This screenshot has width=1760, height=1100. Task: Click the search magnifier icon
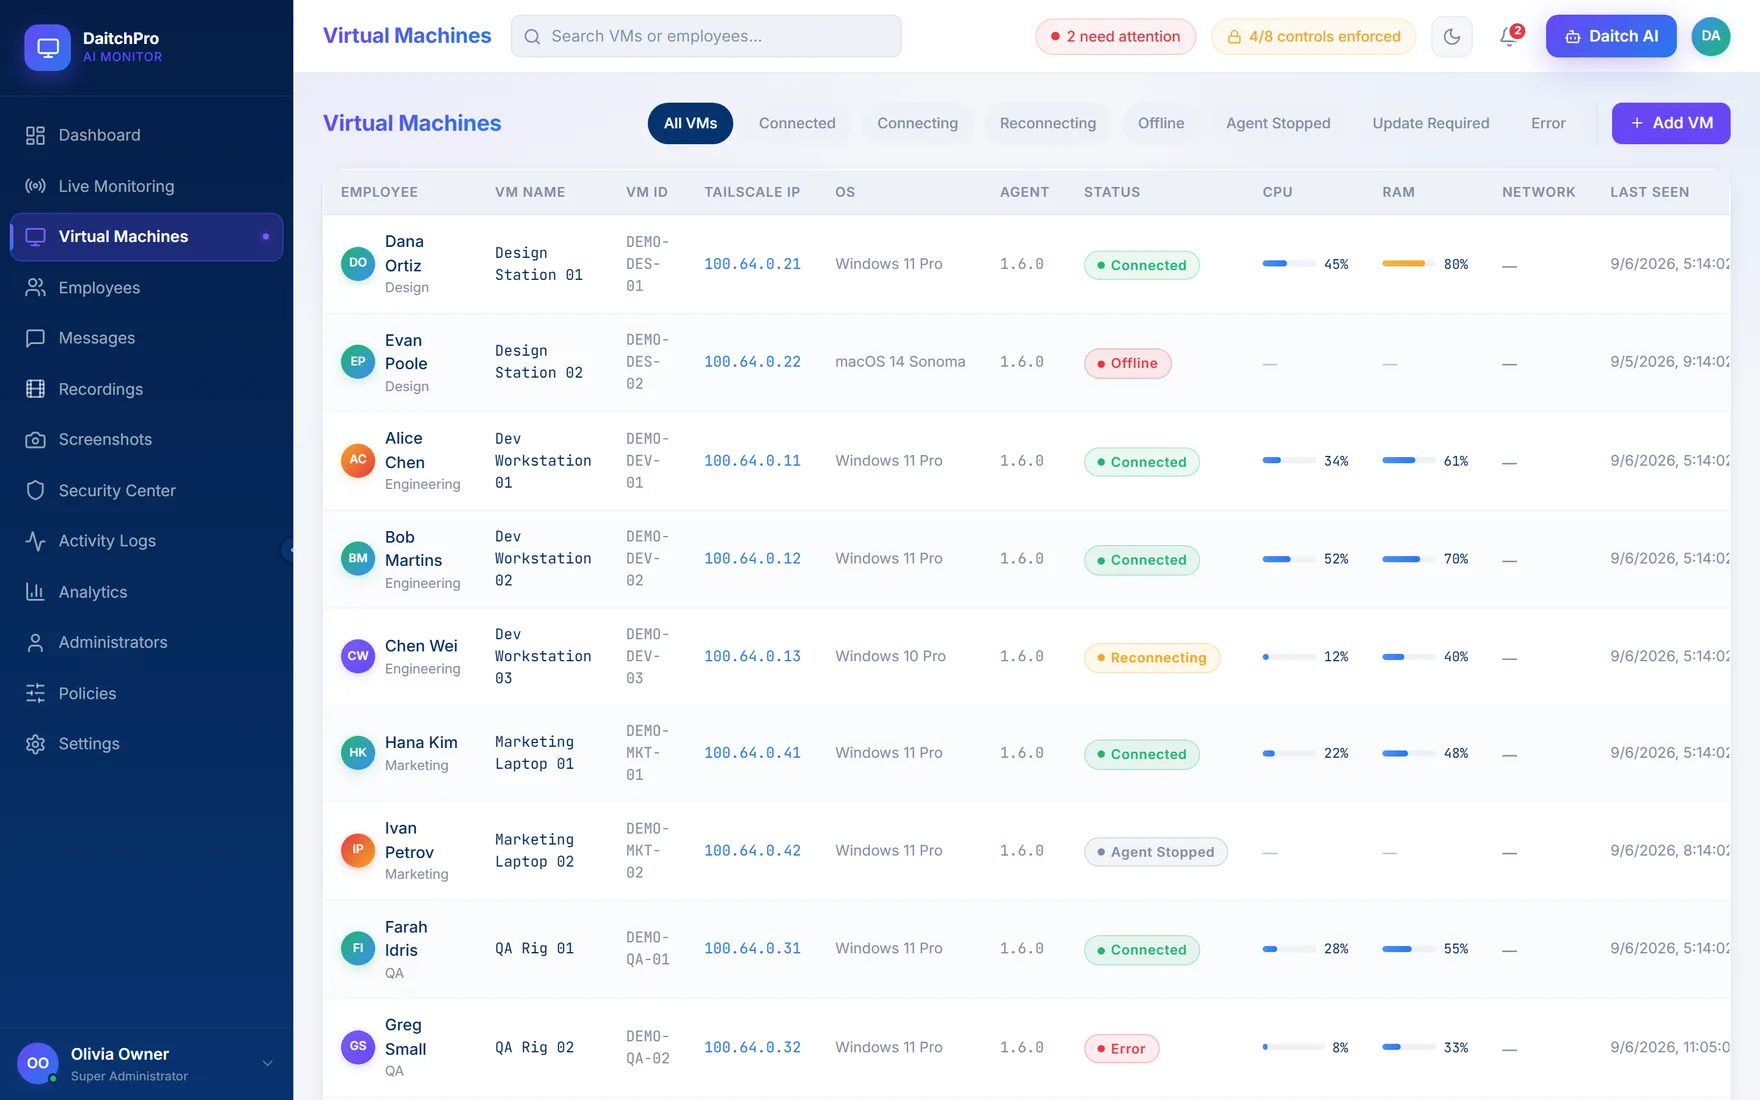[532, 36]
